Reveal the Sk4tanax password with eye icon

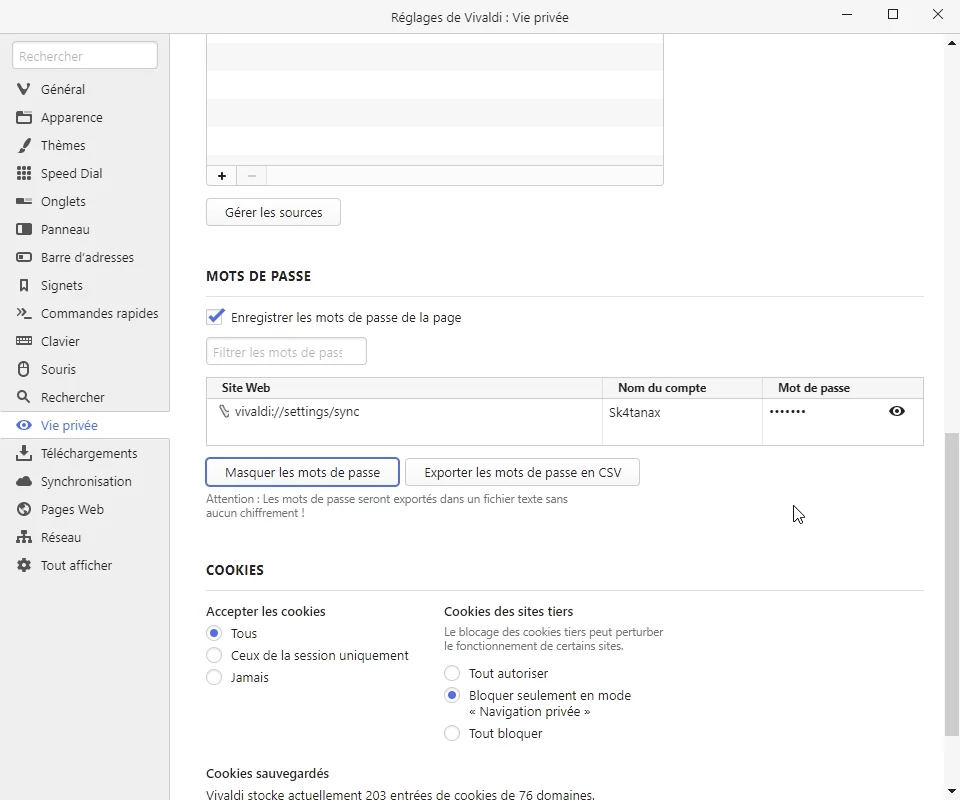point(896,411)
